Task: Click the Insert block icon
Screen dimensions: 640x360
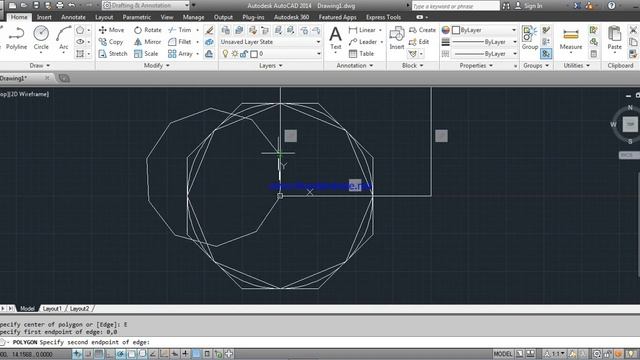Action: pyautogui.click(x=396, y=38)
